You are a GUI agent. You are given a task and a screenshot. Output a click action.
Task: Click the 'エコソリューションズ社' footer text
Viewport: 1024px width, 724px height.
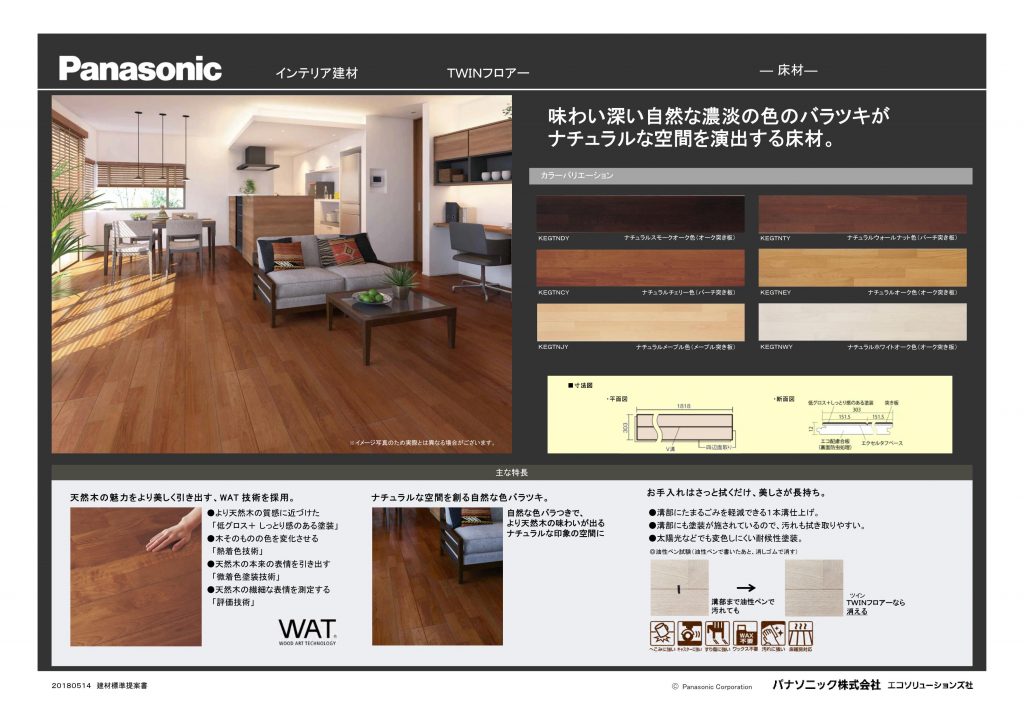(x=931, y=685)
